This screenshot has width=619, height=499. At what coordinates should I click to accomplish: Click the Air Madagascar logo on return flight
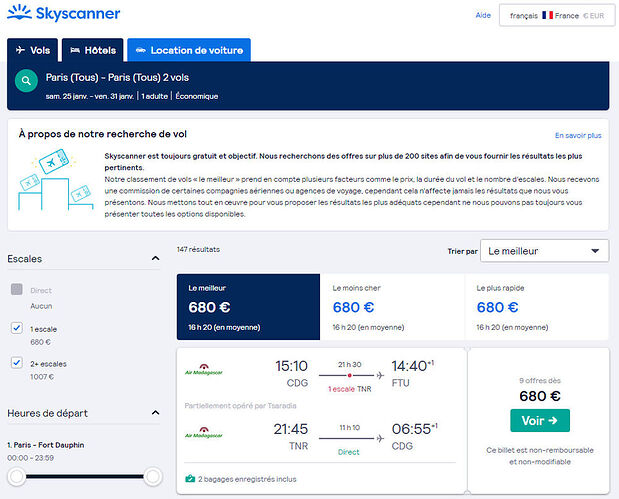tap(204, 433)
